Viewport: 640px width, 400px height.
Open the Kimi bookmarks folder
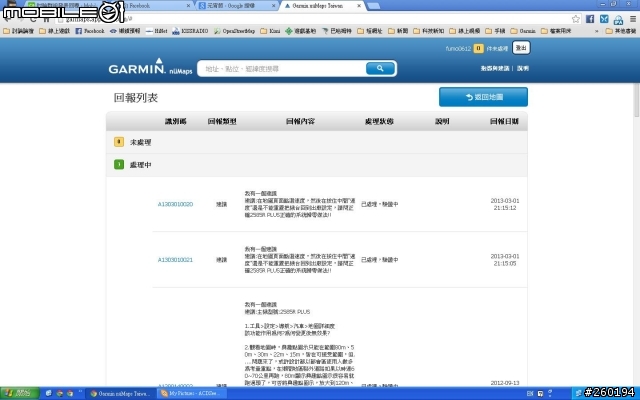[x=270, y=31]
